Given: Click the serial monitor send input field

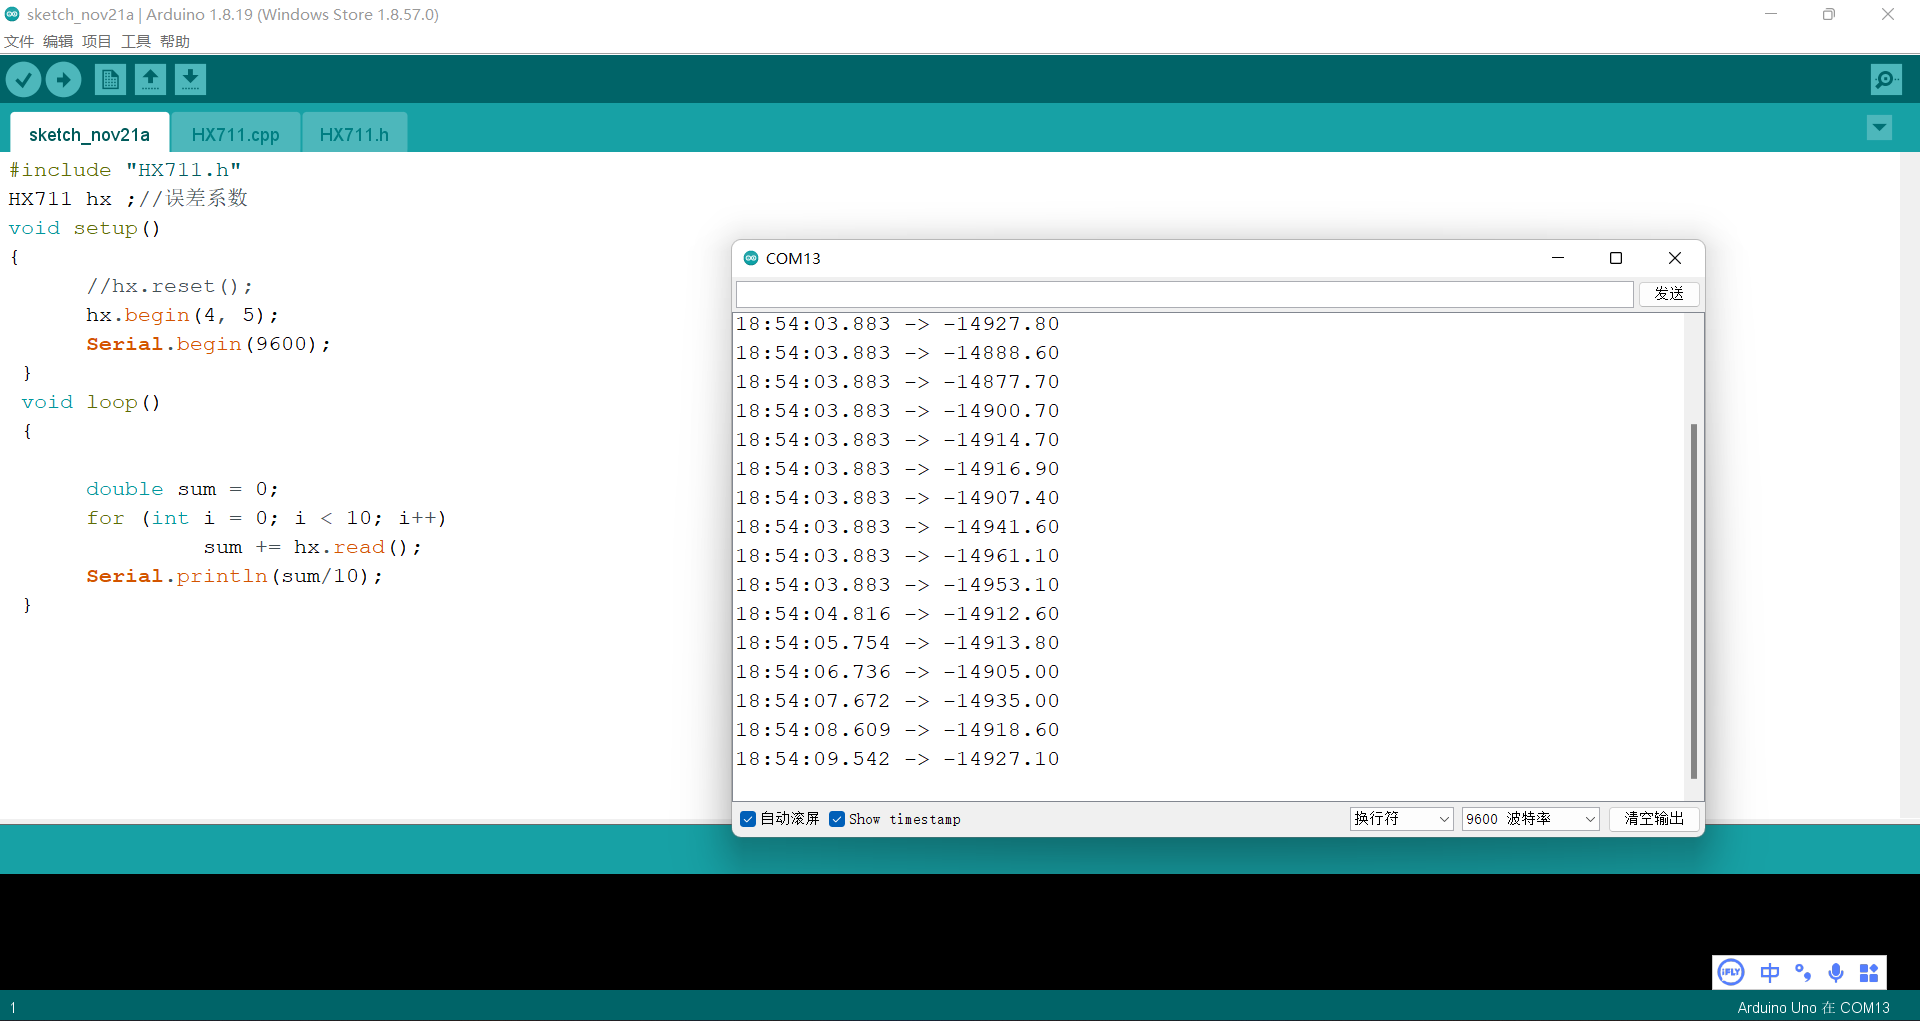Looking at the screenshot, I should click(x=1185, y=294).
